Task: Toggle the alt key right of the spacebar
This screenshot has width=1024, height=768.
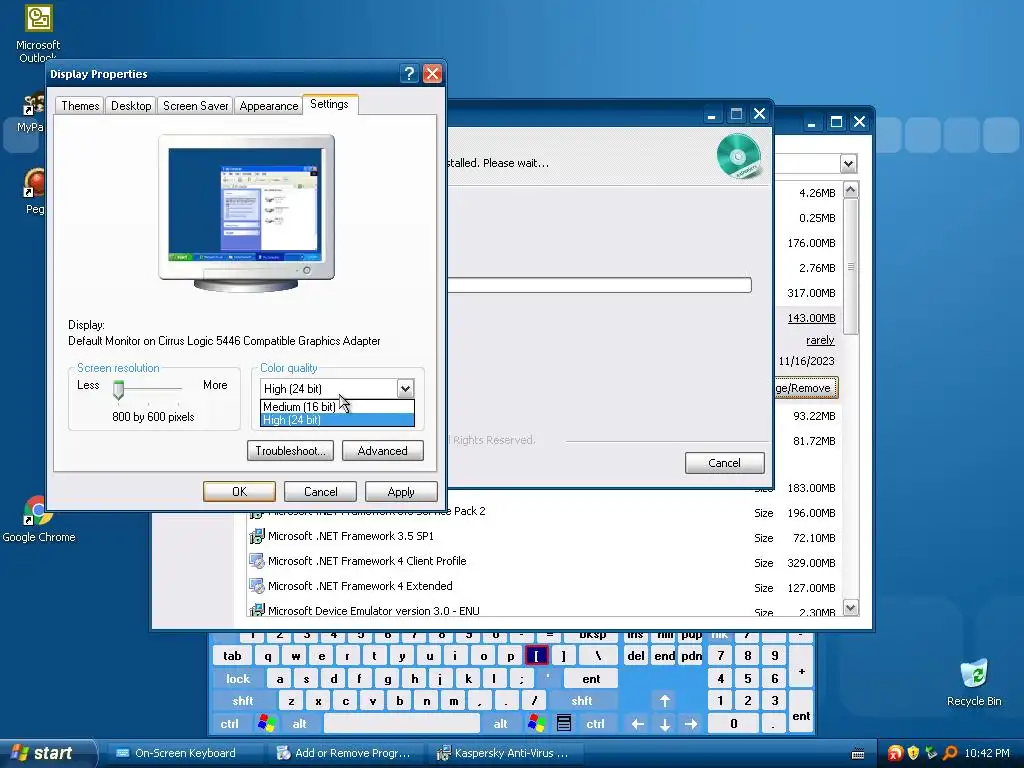Action: [500, 724]
